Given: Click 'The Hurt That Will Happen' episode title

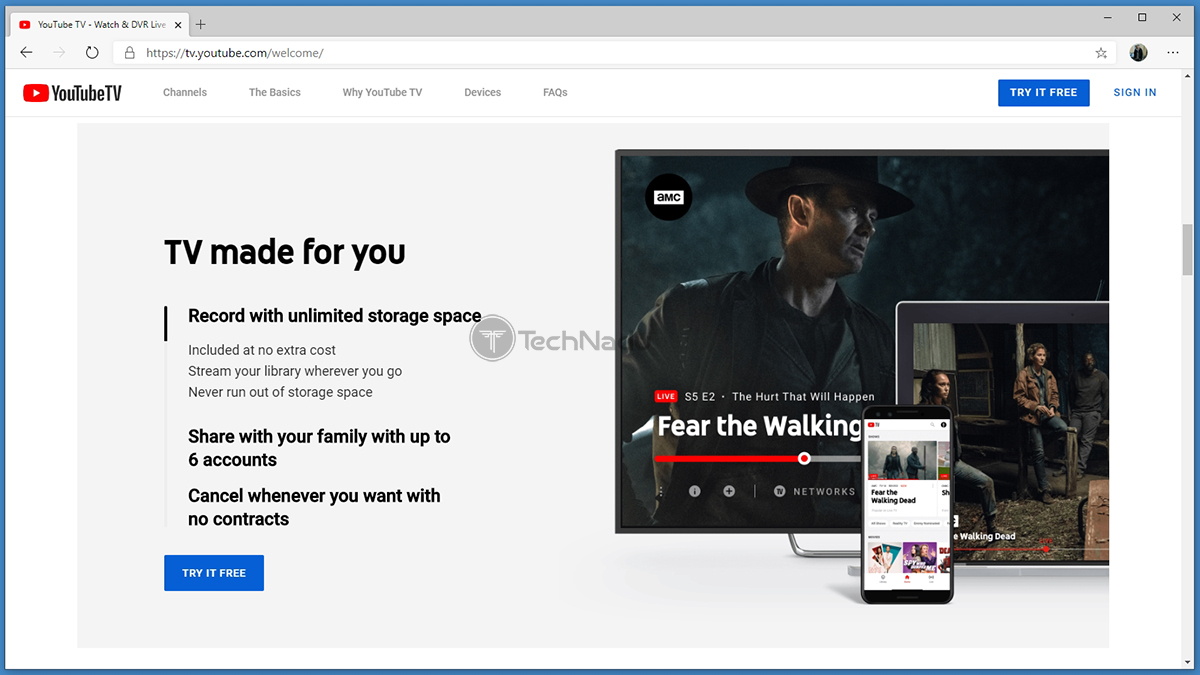Looking at the screenshot, I should click(803, 397).
